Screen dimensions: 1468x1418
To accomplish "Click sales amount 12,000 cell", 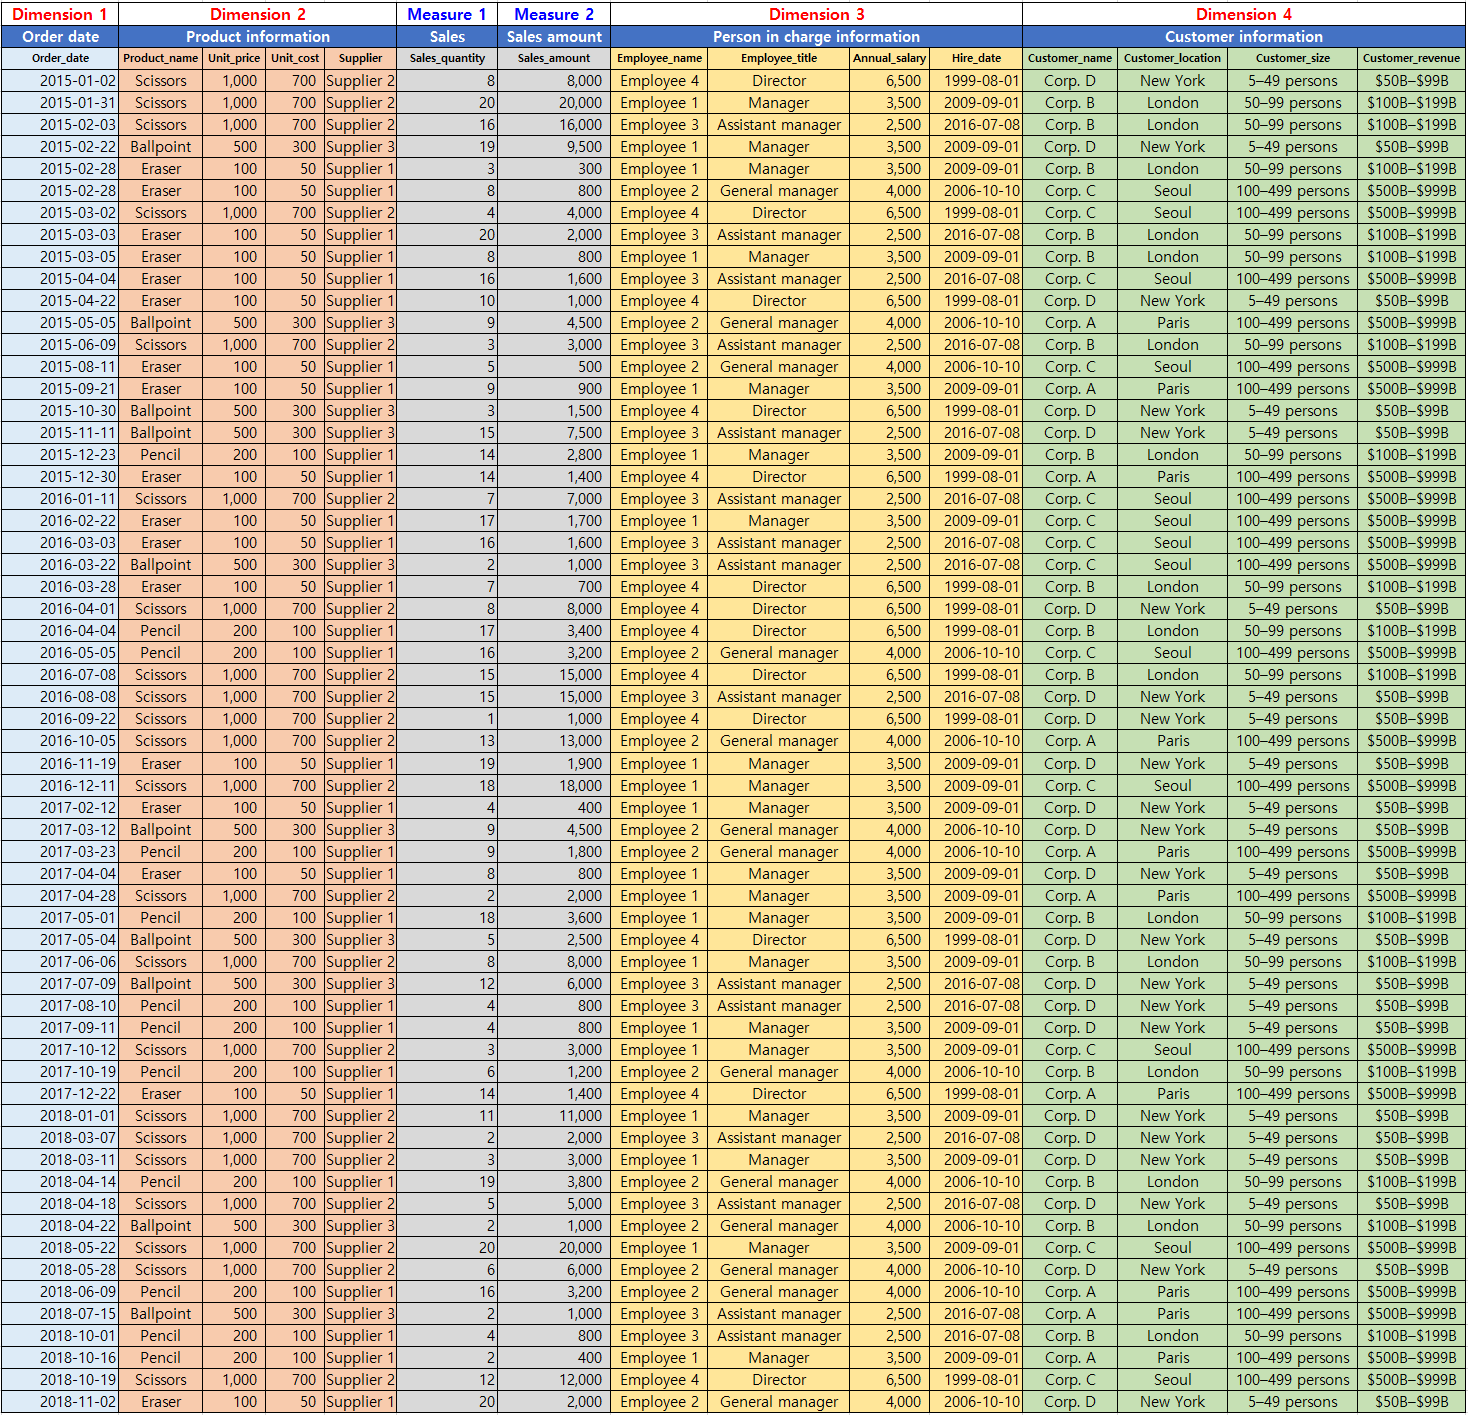I will (554, 1380).
